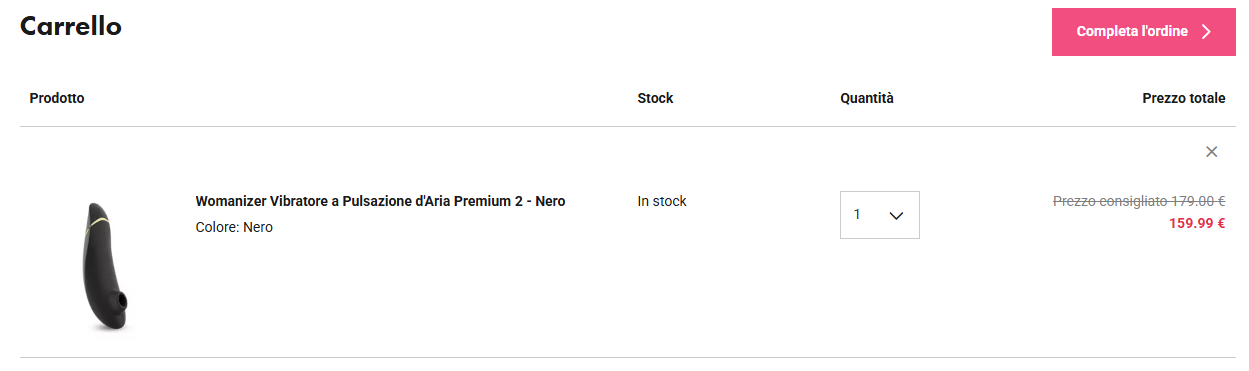Click the In stock availability label
This screenshot has height=371, width=1249.
coord(662,201)
